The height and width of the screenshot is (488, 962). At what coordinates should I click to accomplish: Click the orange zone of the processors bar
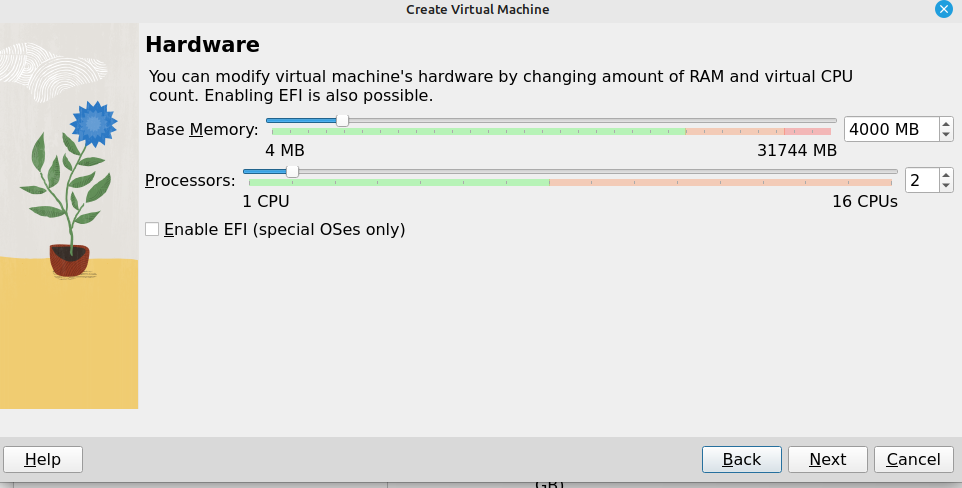tap(720, 182)
